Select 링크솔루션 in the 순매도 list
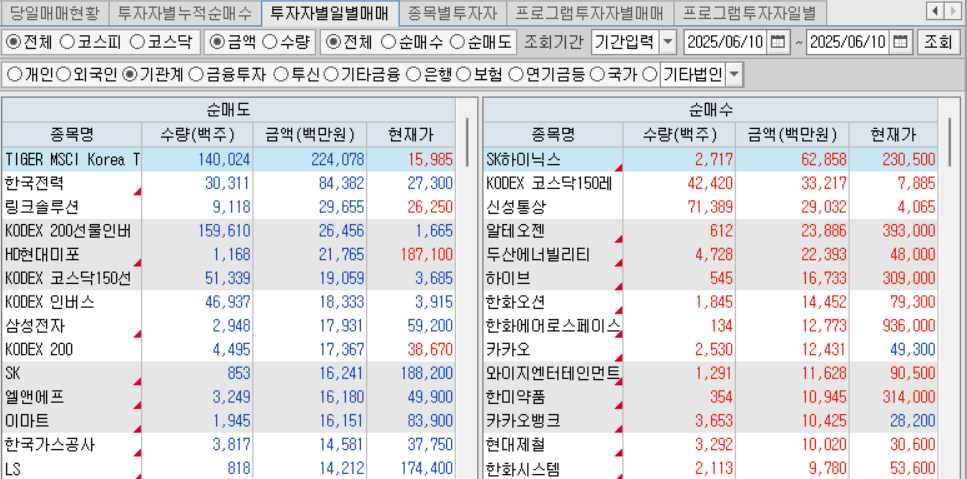967x479 pixels. (228, 207)
